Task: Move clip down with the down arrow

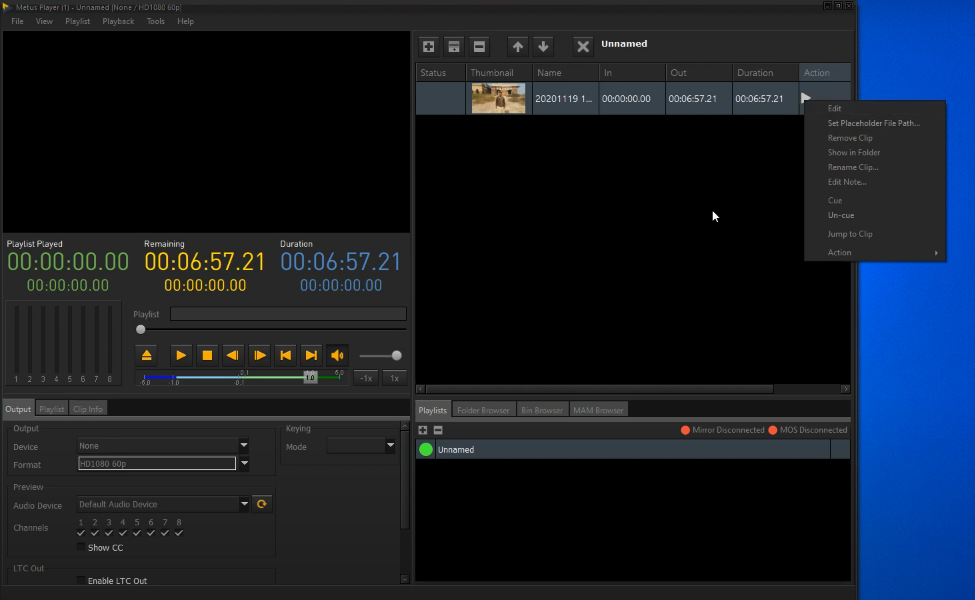Action: 543,47
